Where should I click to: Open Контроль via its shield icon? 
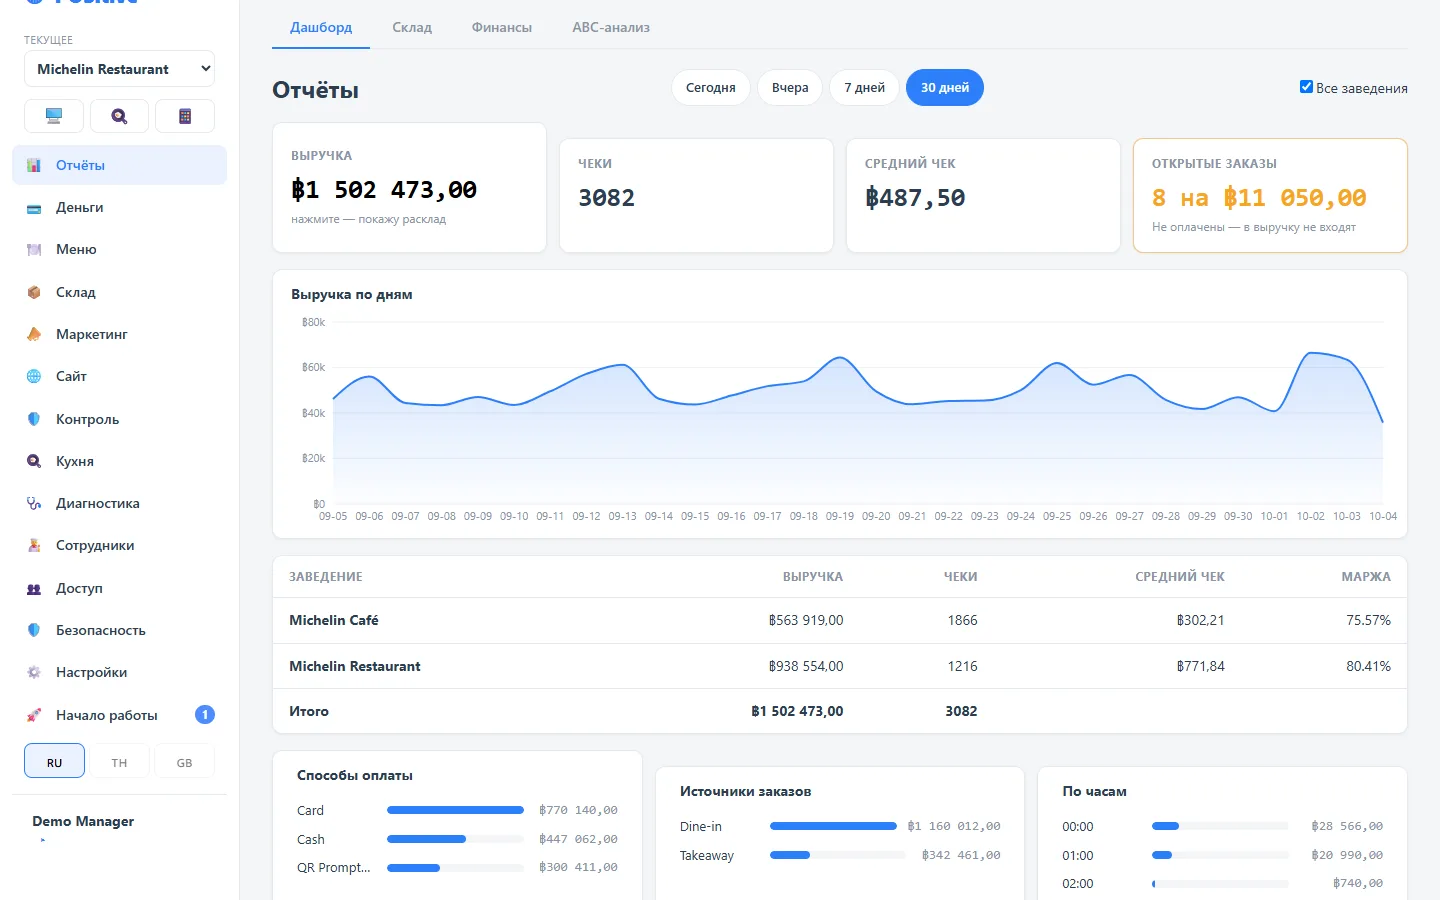[34, 419]
